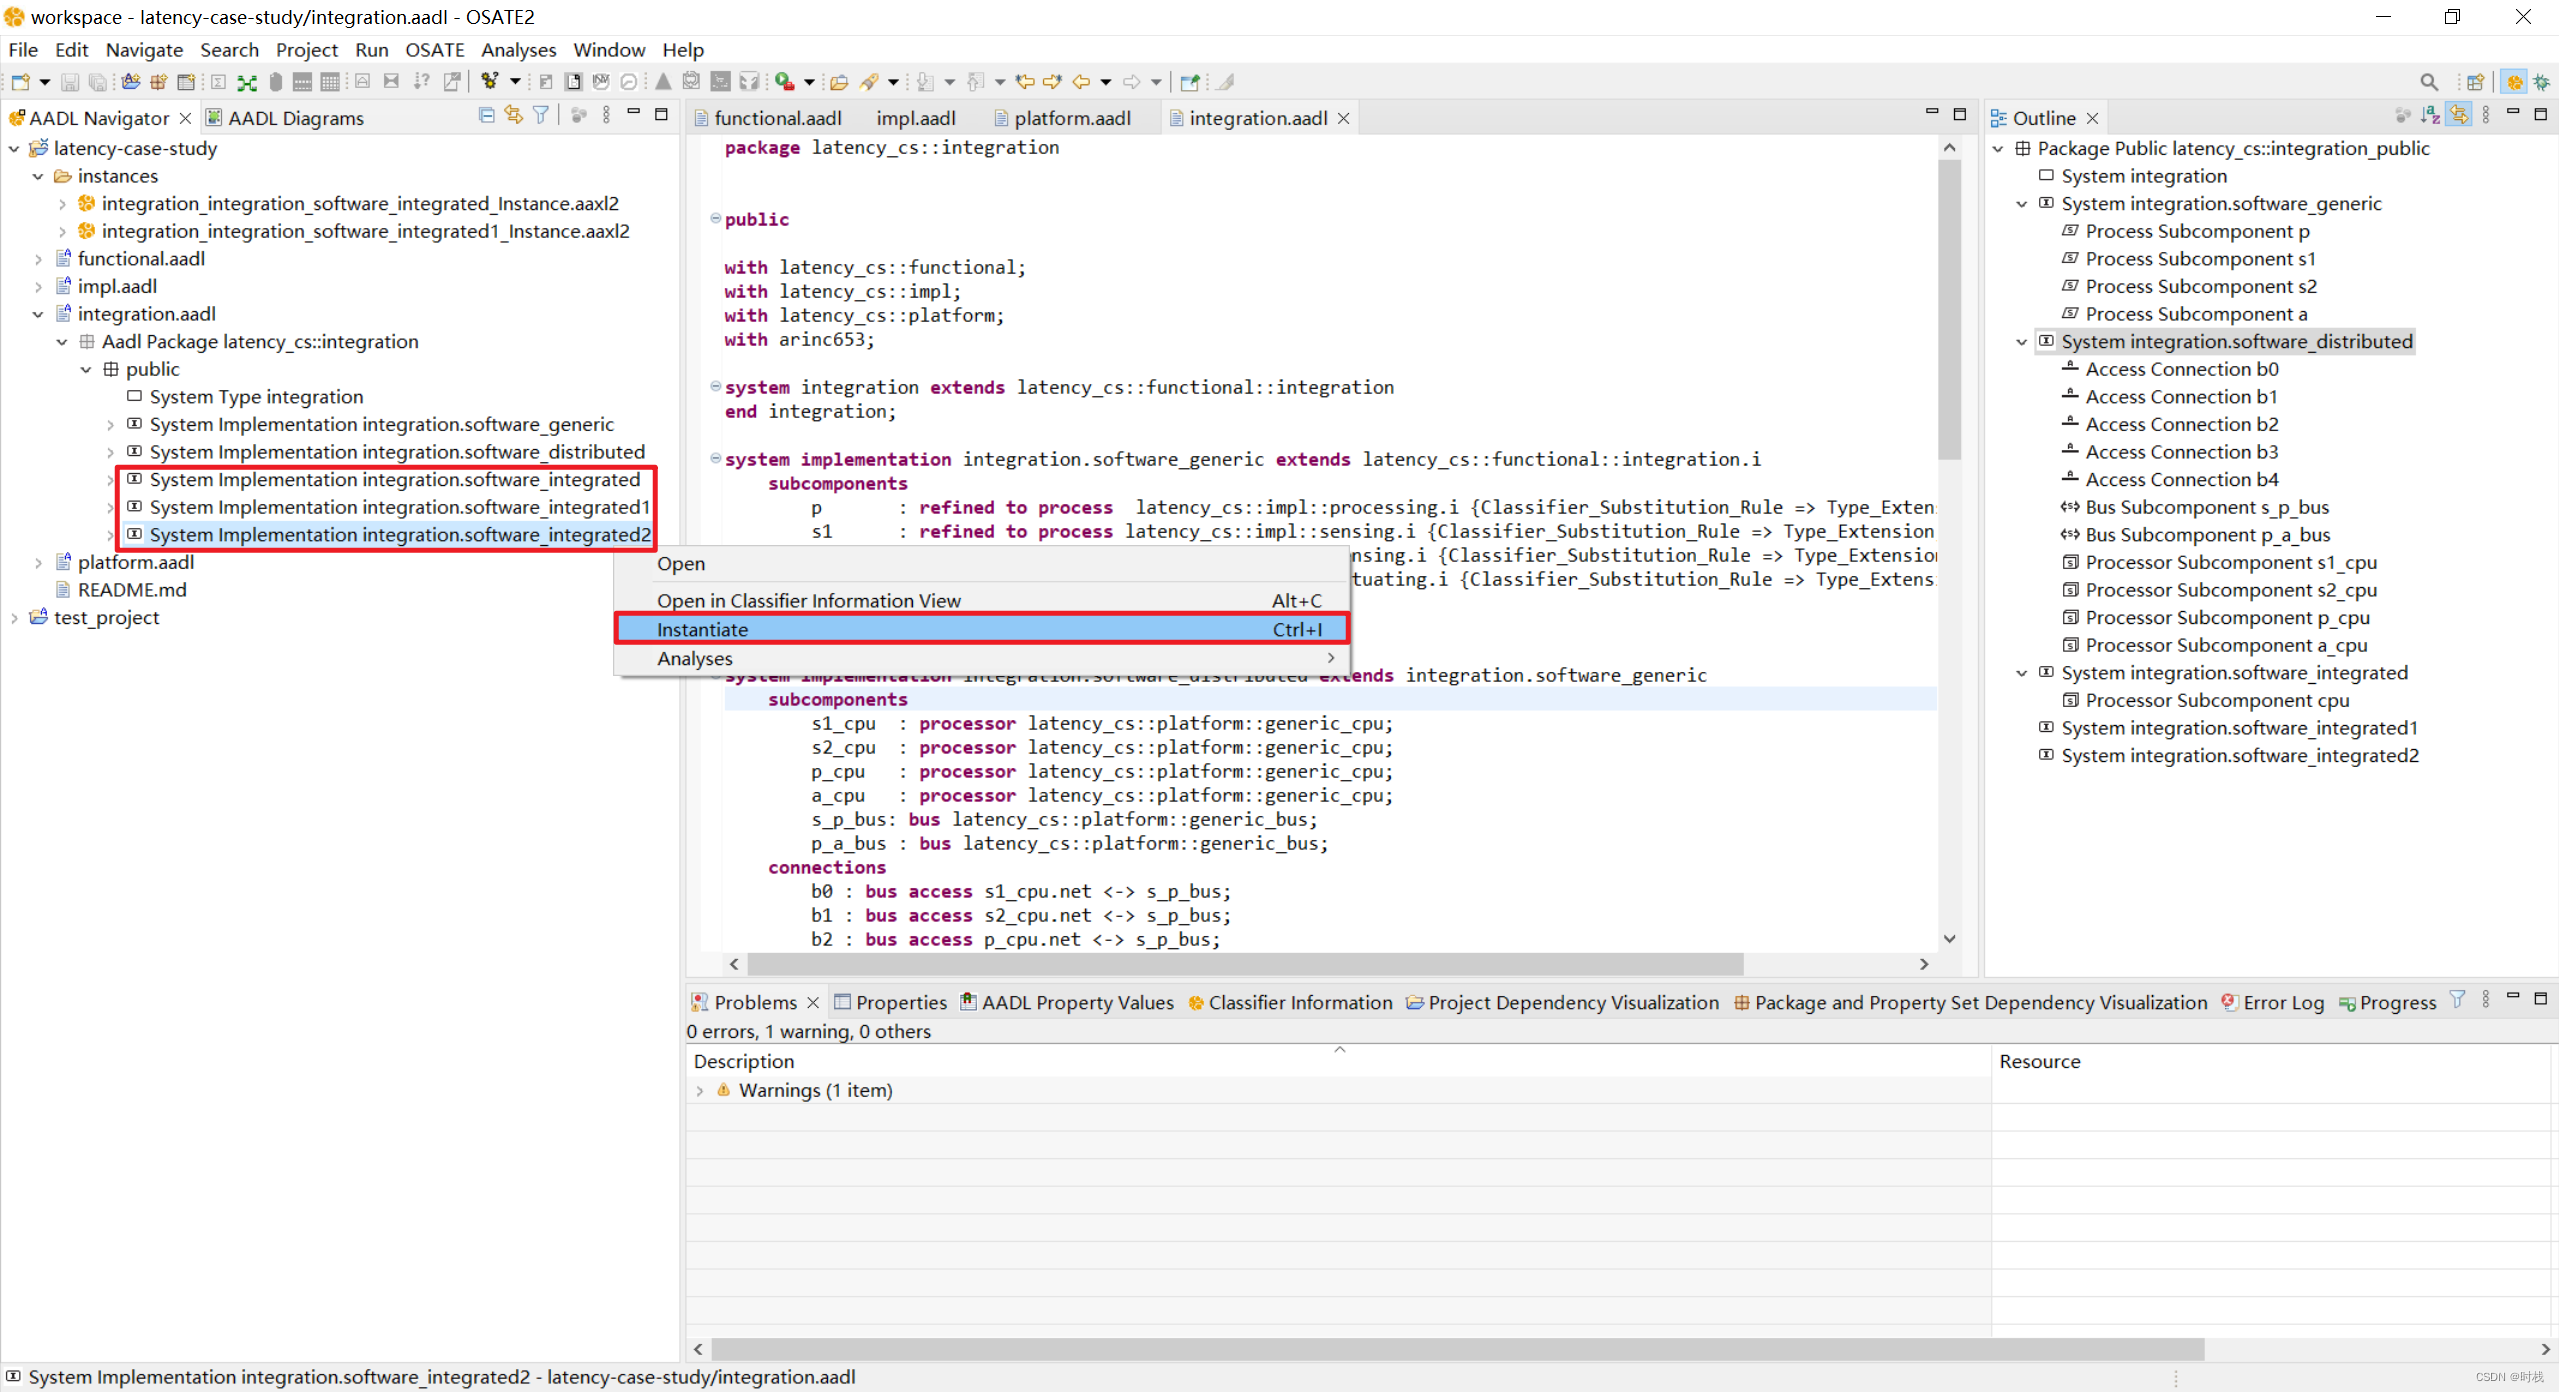Viewport: 2559px width, 1392px height.
Task: Toggle alphabetical sort in the Outline view
Action: (x=2430, y=116)
